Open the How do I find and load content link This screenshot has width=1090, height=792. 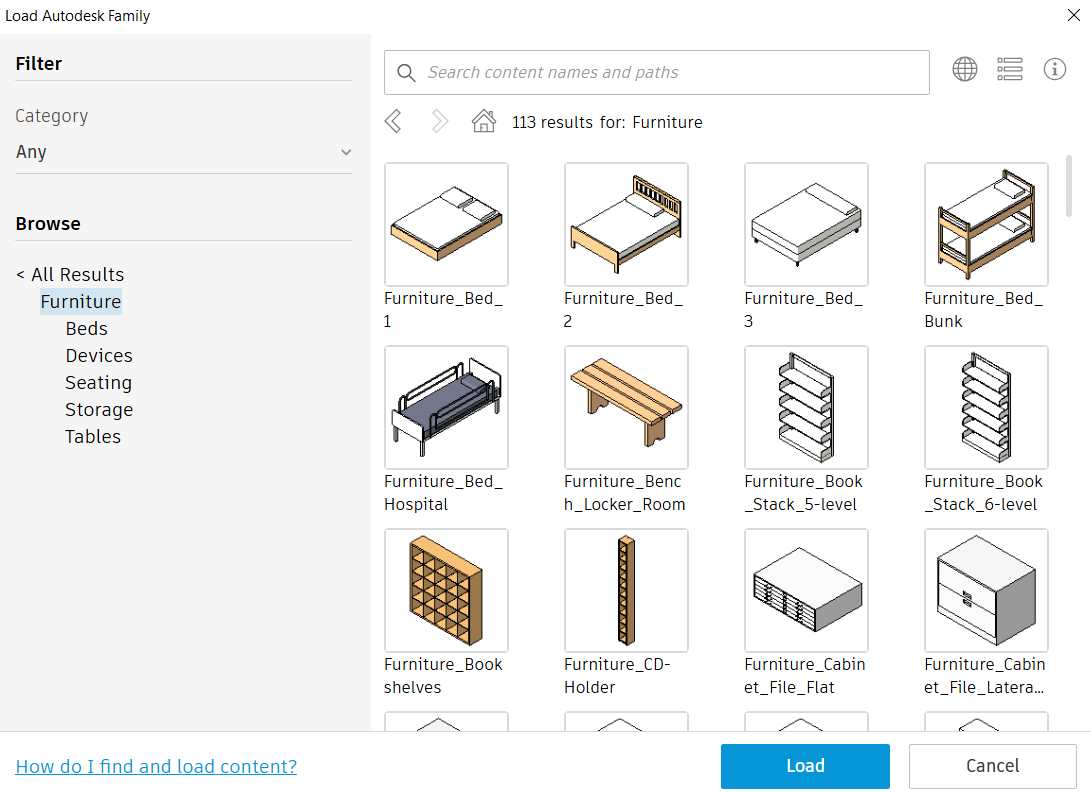point(156,766)
